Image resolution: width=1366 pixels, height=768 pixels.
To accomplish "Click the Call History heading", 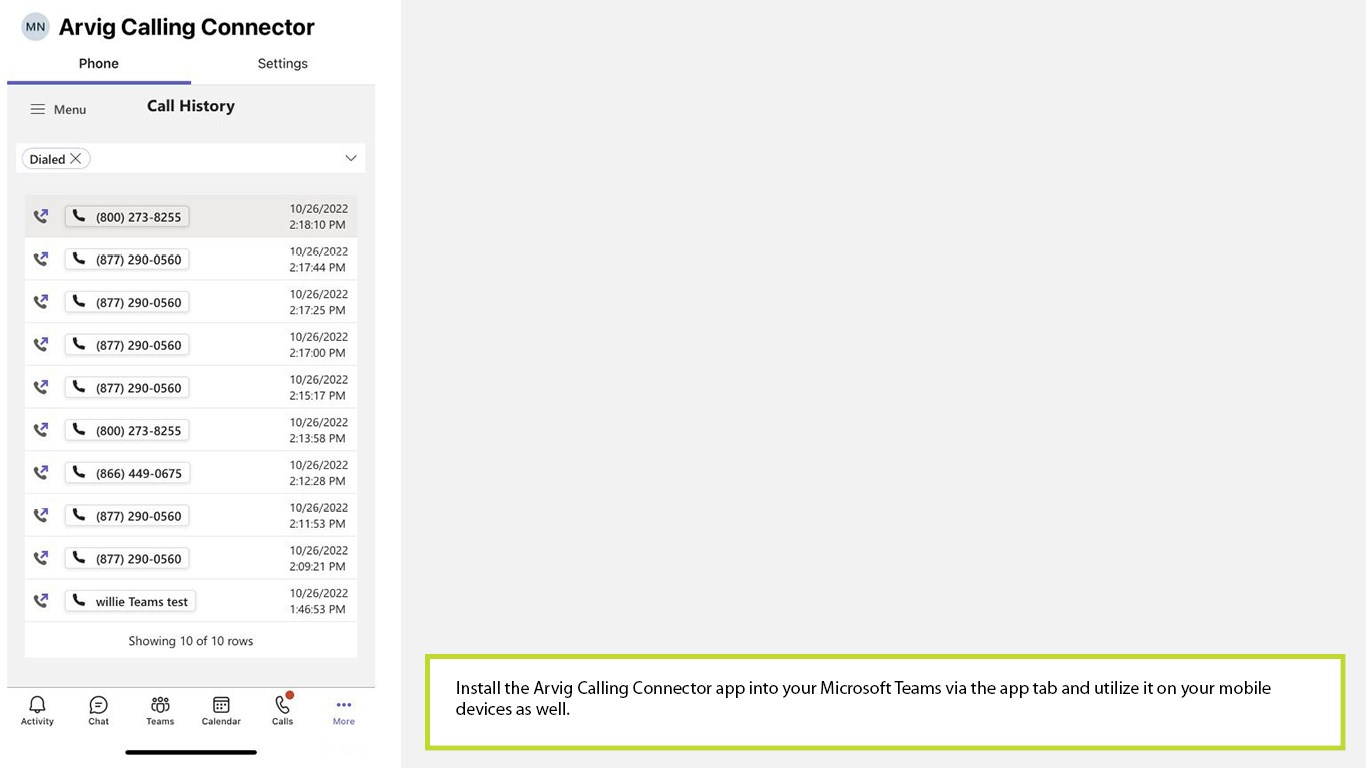I will coord(191,106).
